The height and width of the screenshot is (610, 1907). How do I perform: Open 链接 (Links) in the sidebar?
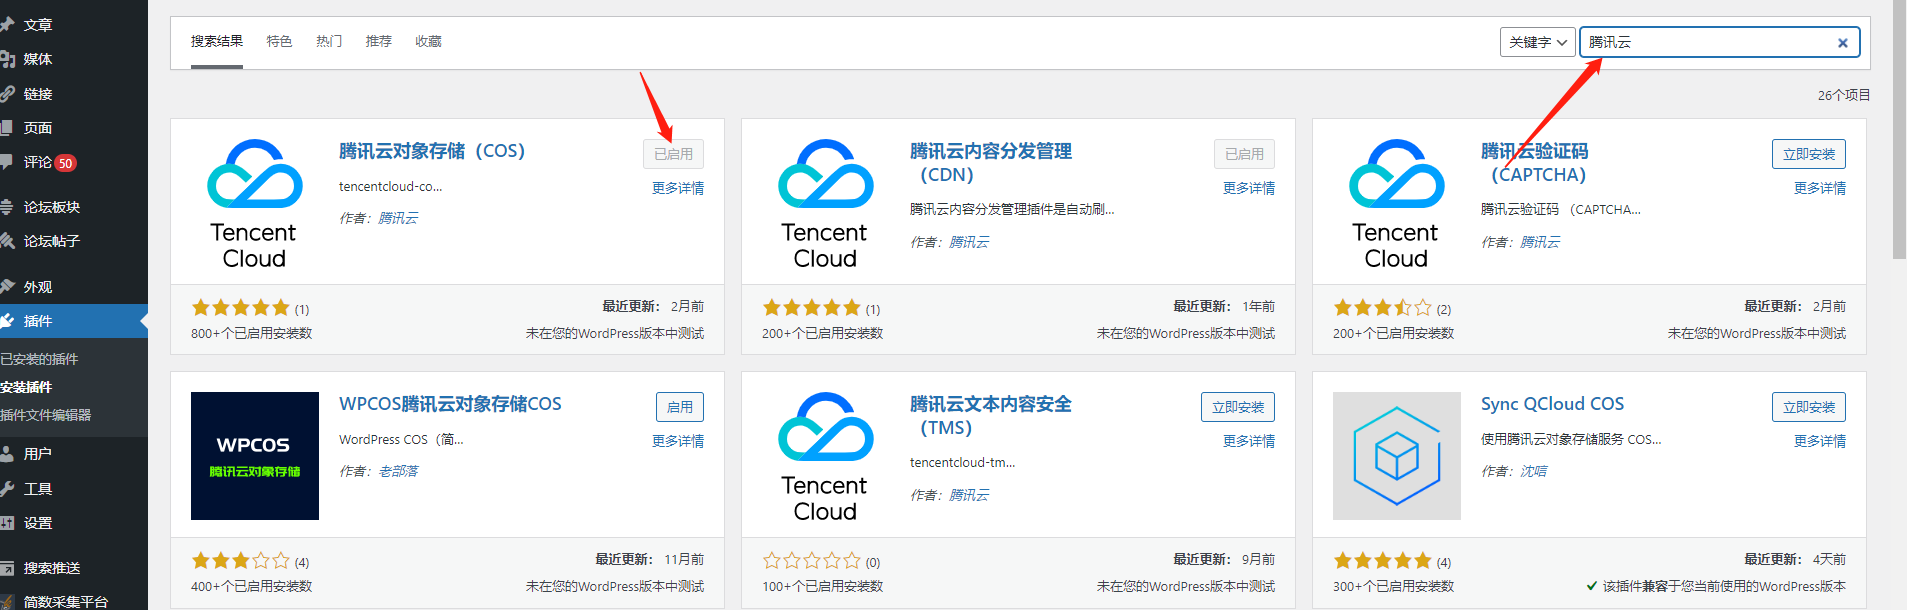point(38,94)
